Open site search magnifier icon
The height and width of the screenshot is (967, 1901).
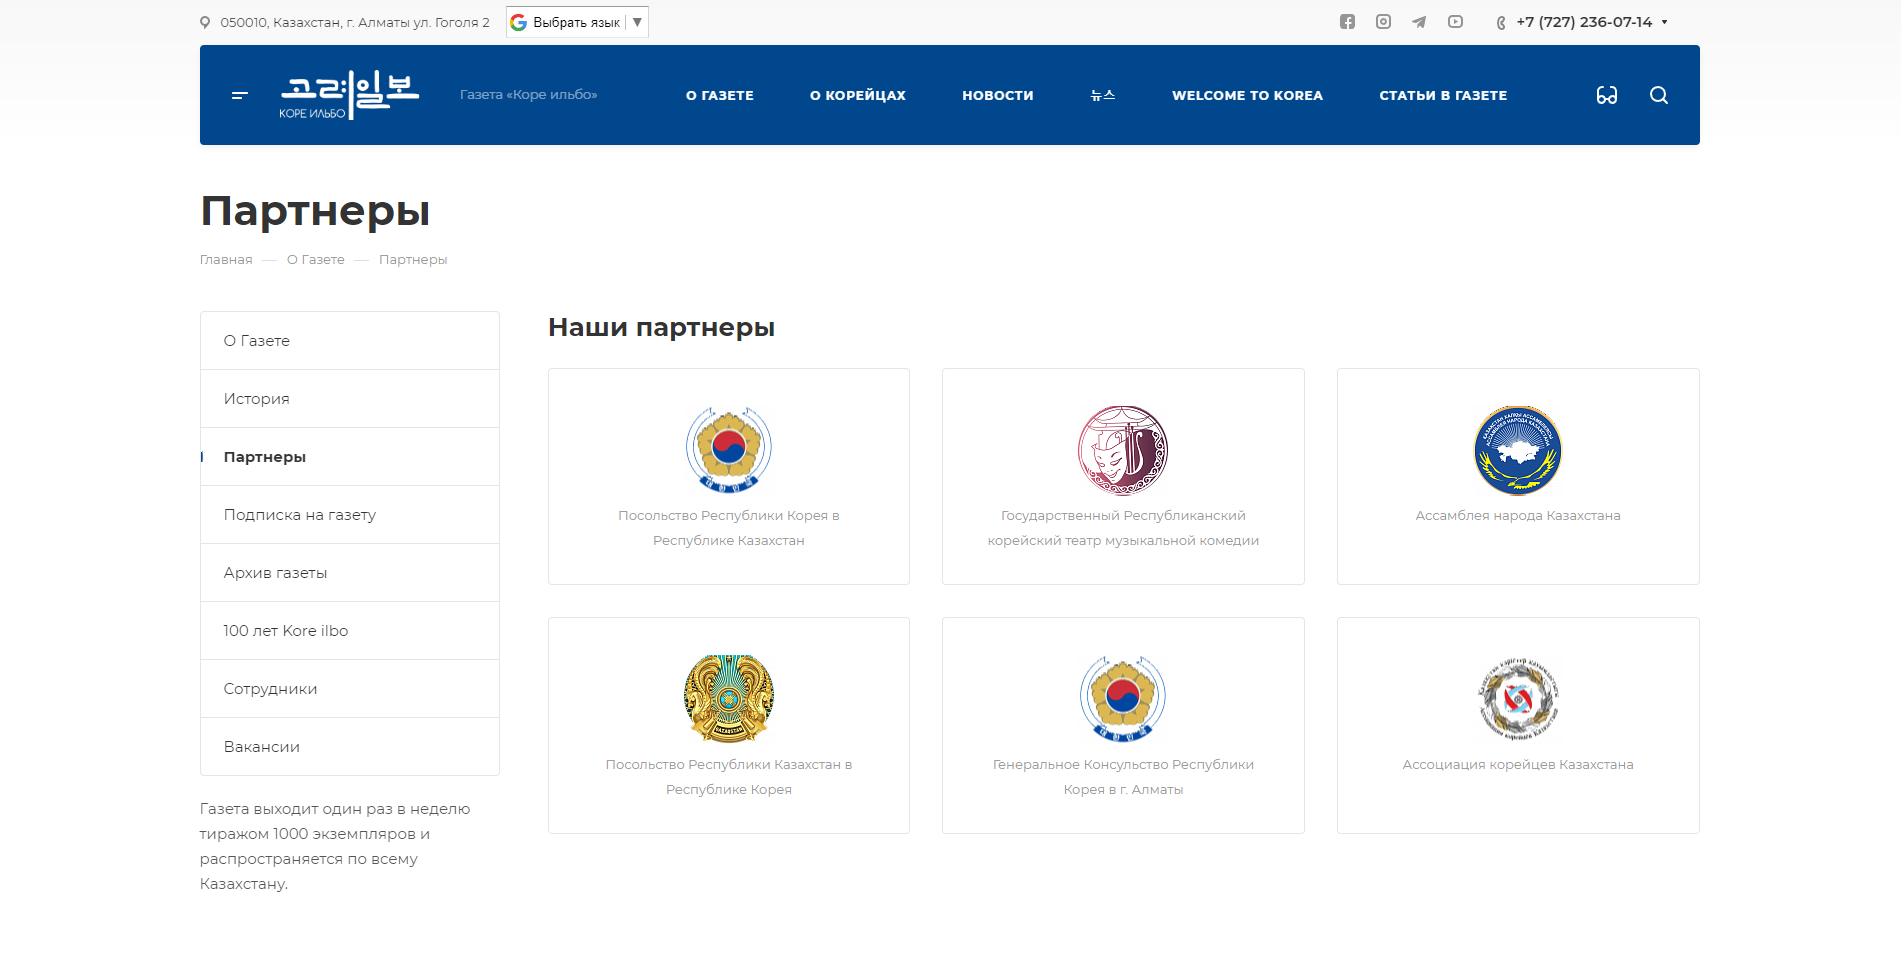tap(1659, 95)
